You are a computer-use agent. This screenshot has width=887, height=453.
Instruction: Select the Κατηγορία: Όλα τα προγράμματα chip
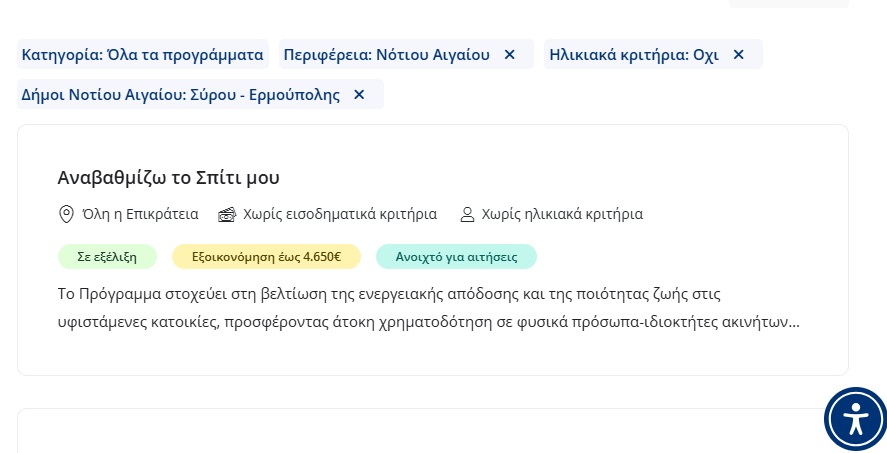pos(143,55)
